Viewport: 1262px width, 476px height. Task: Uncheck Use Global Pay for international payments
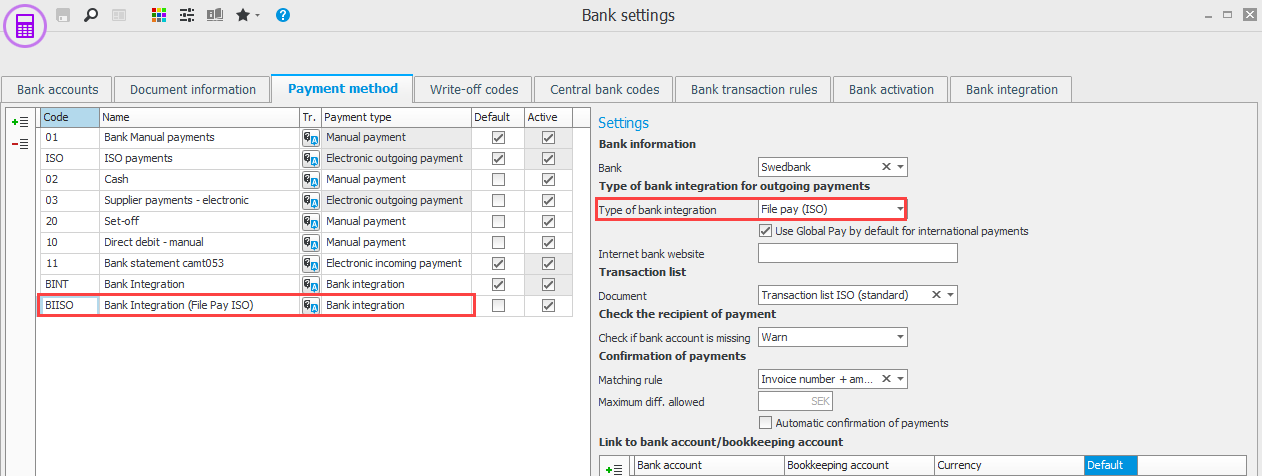767,231
